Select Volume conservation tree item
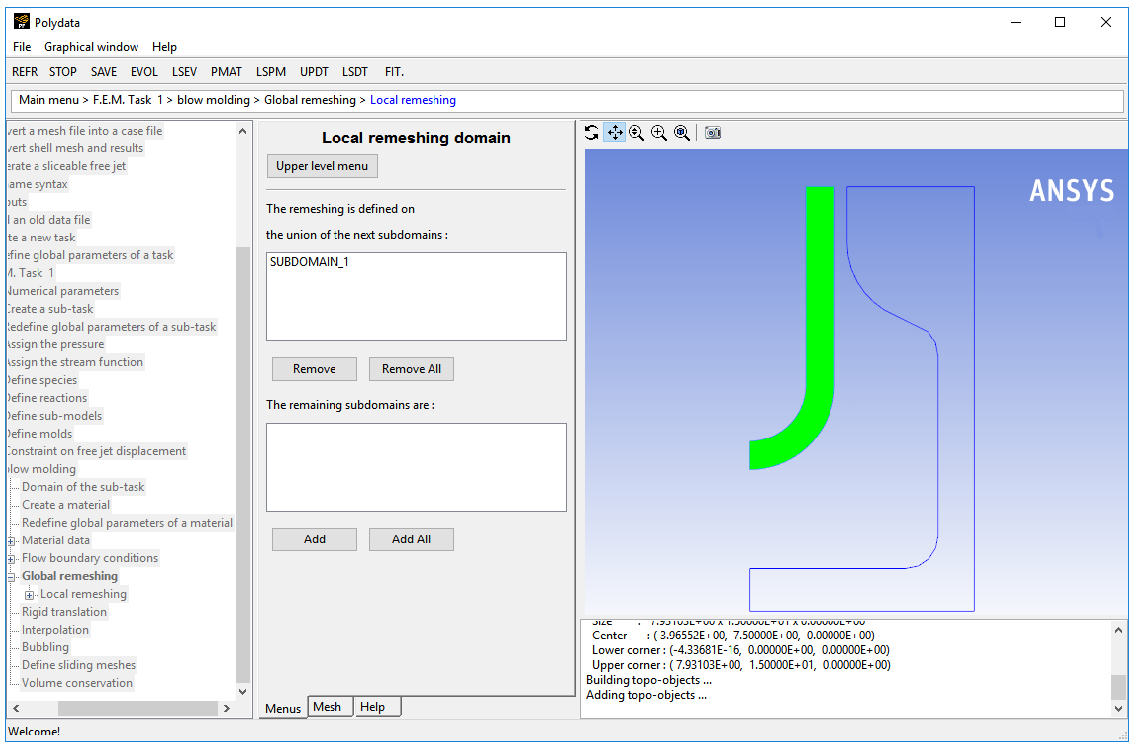This screenshot has width=1133, height=749. pyautogui.click(x=77, y=683)
